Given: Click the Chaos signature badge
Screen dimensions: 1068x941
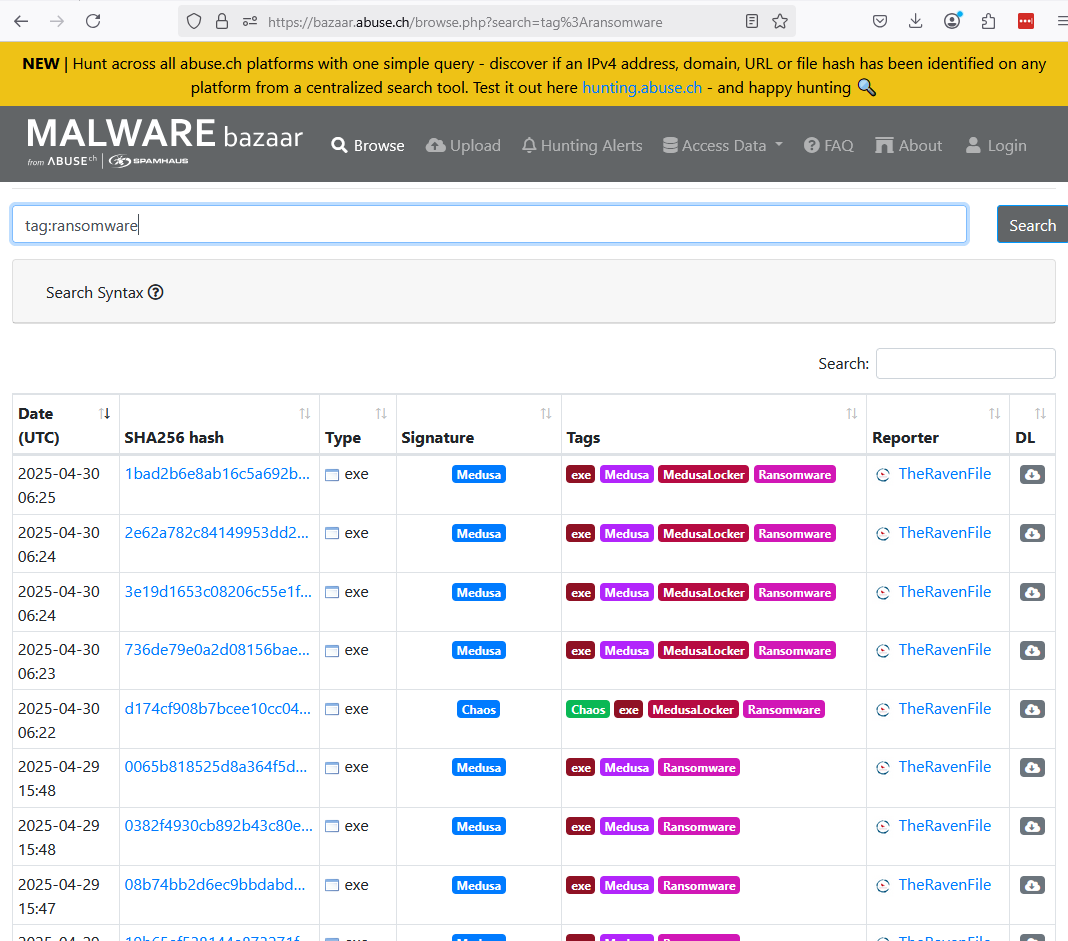Looking at the screenshot, I should coord(479,709).
